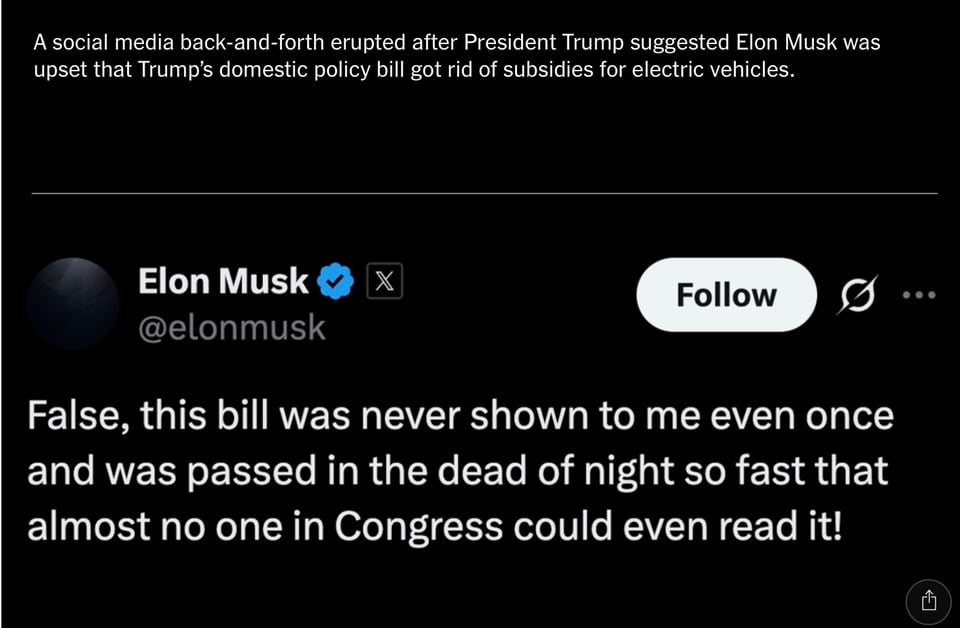The width and height of the screenshot is (960, 628).
Task: Click the horizontal divider line above the tweet
Action: click(x=484, y=193)
